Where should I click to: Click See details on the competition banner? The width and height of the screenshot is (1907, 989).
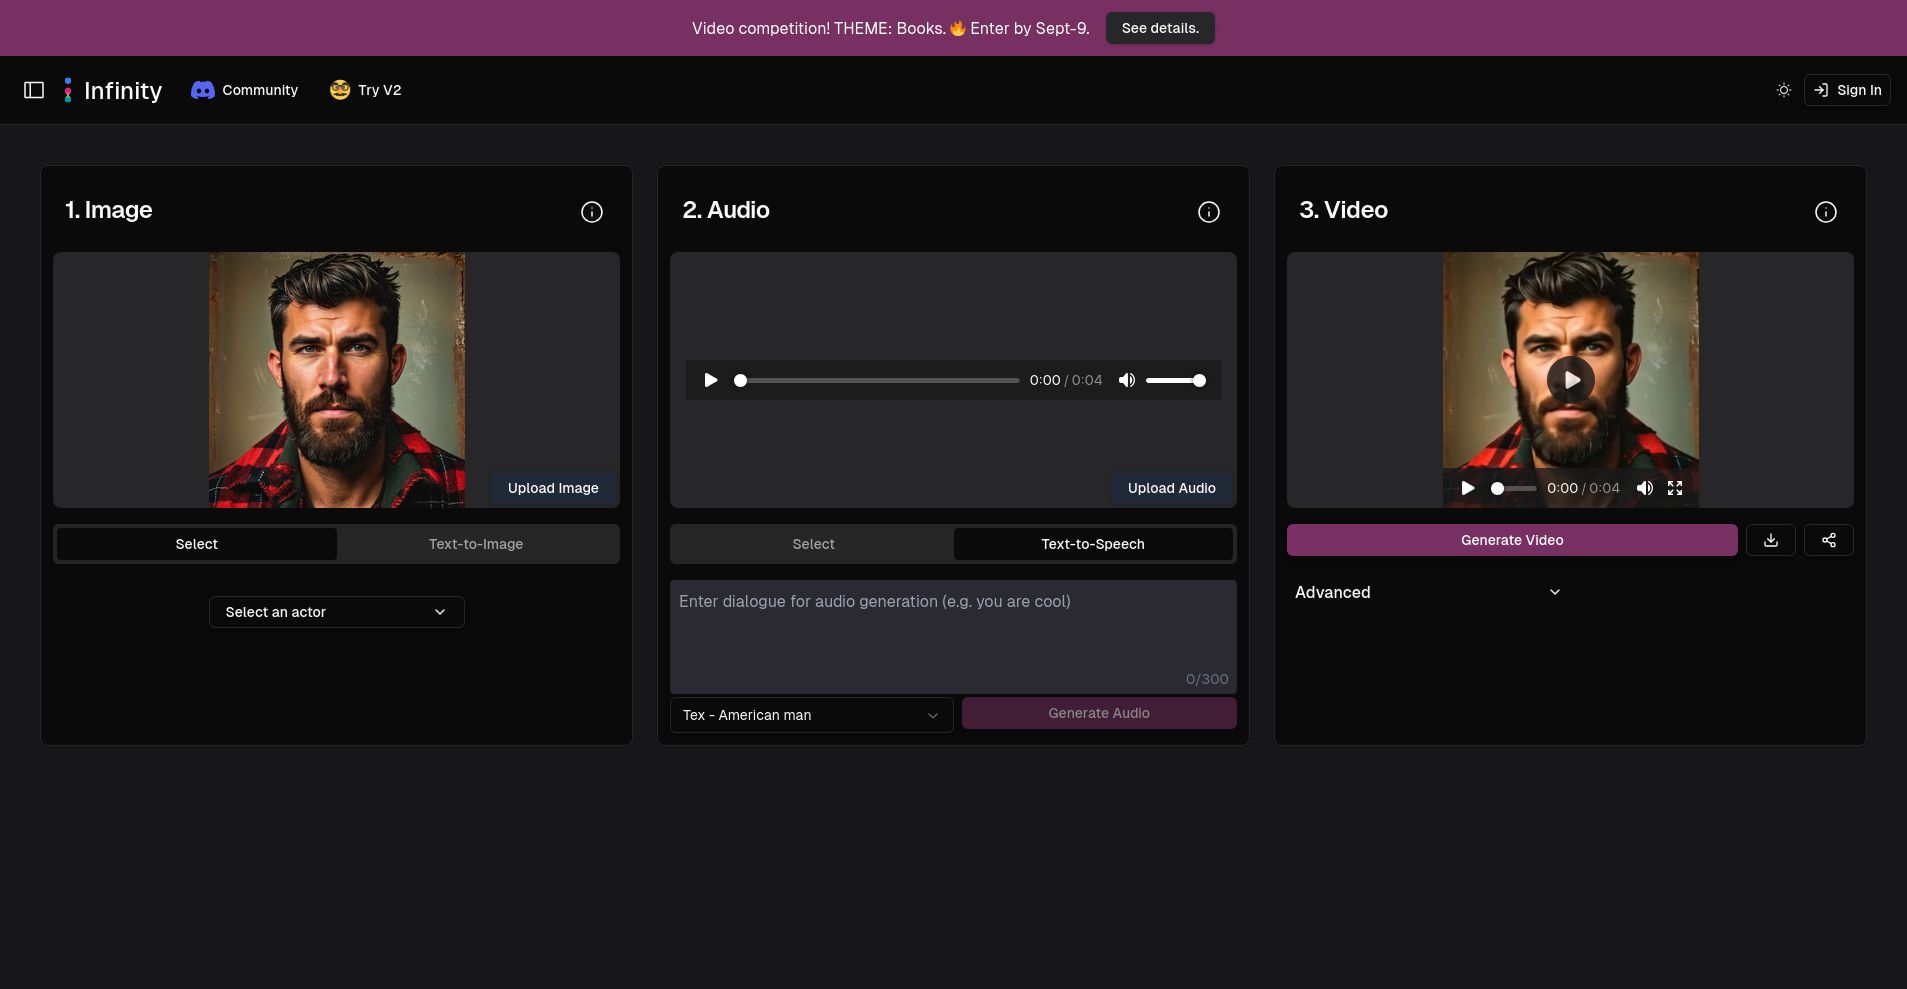click(x=1160, y=28)
